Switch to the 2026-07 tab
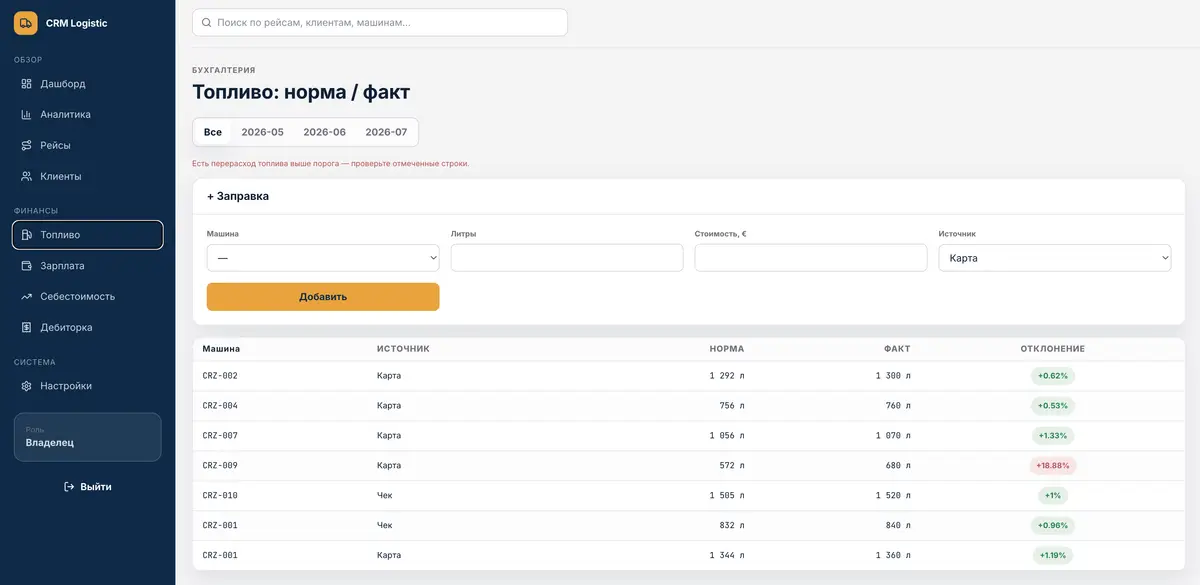This screenshot has width=1200, height=585. click(386, 132)
